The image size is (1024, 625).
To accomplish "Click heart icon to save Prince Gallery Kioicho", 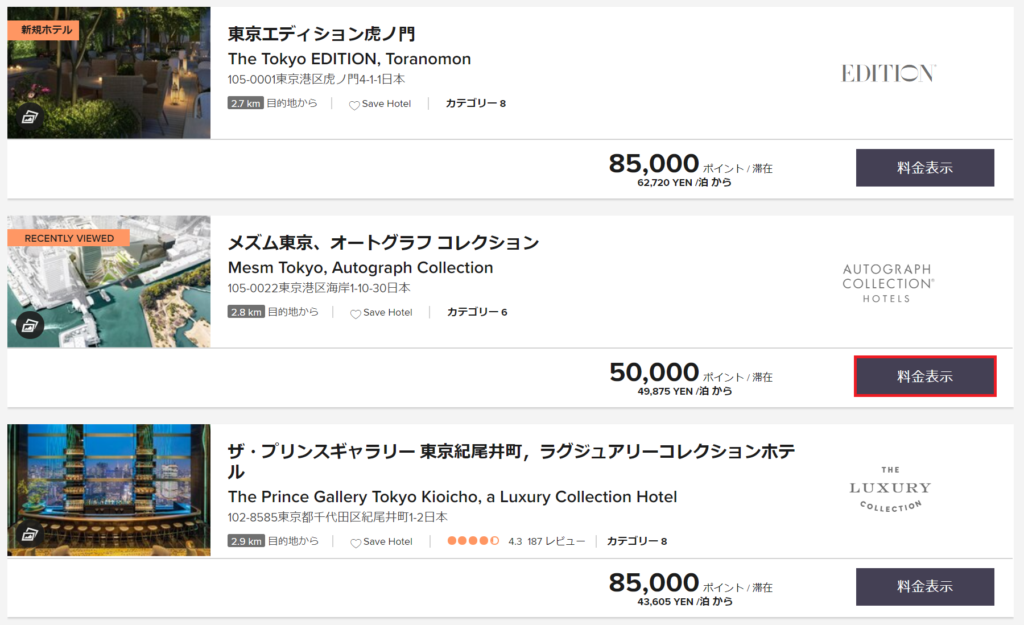I will 355,542.
